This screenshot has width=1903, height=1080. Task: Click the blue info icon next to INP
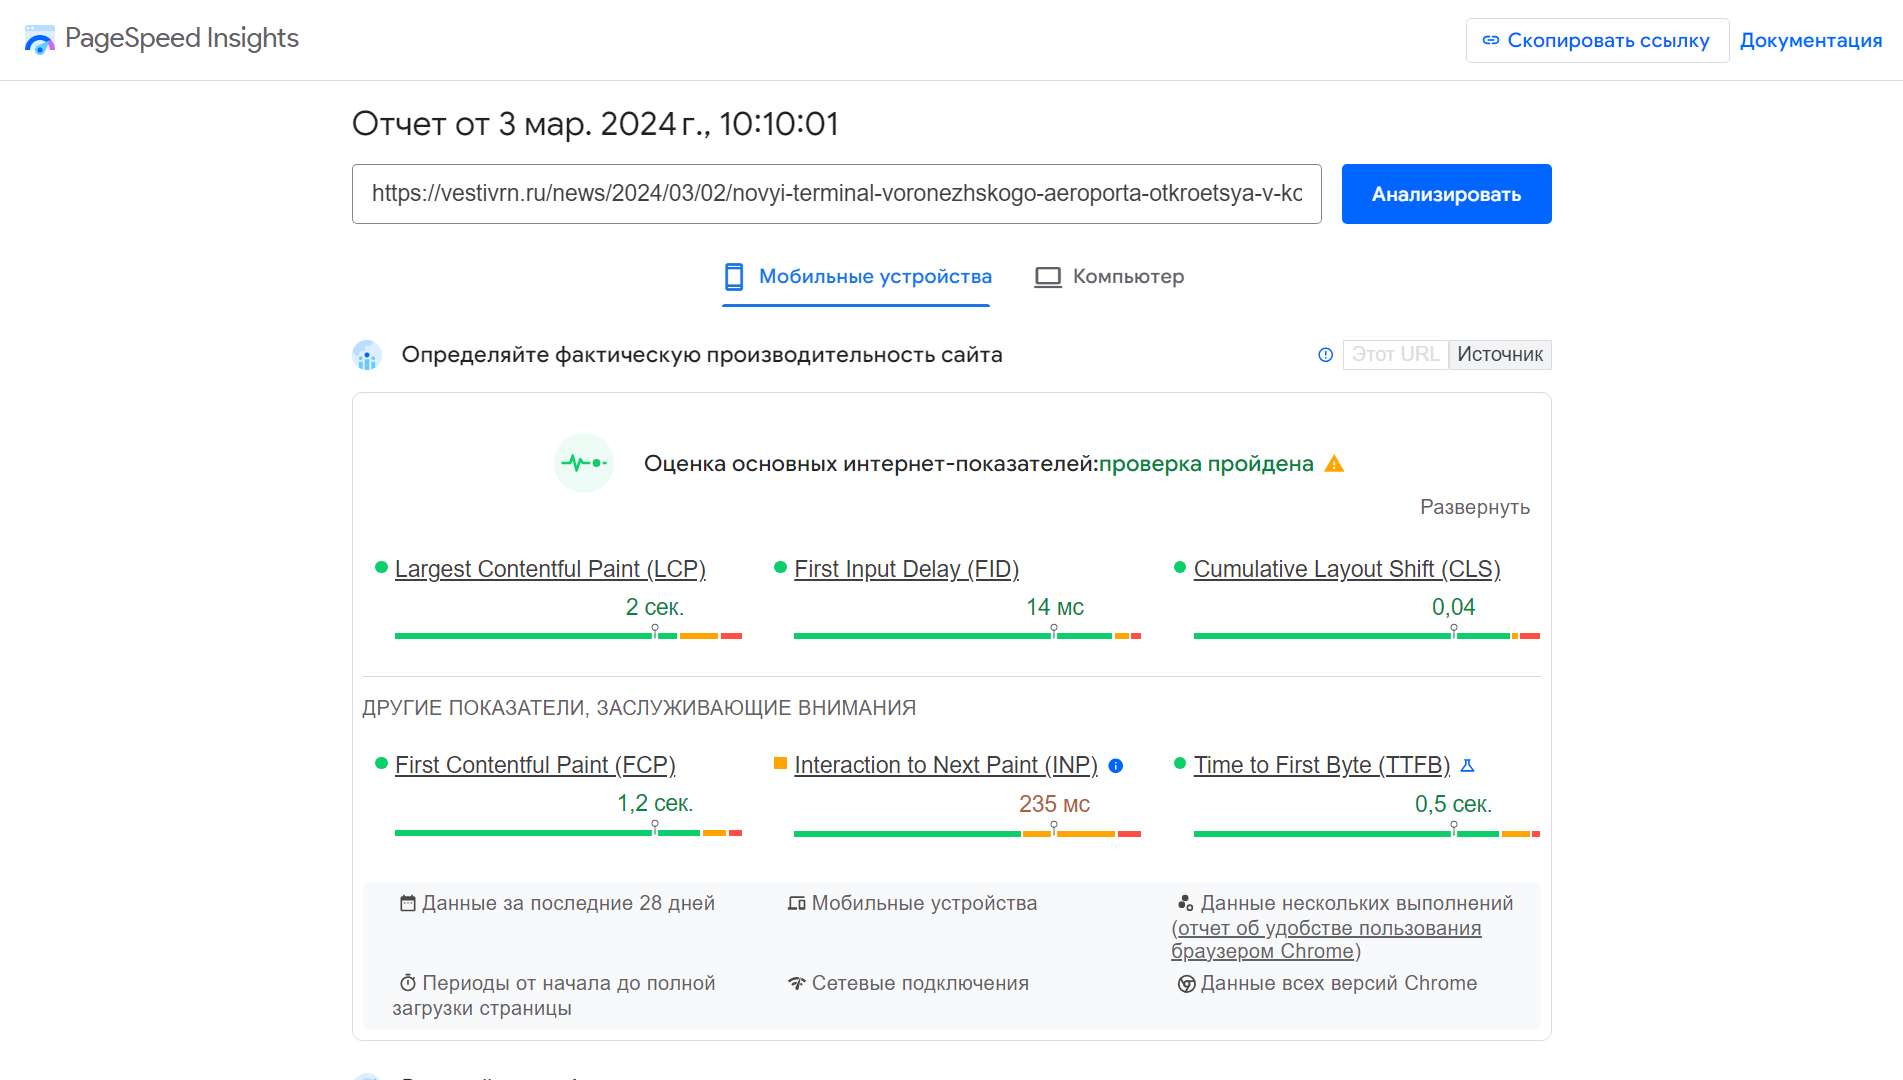pyautogui.click(x=1116, y=766)
